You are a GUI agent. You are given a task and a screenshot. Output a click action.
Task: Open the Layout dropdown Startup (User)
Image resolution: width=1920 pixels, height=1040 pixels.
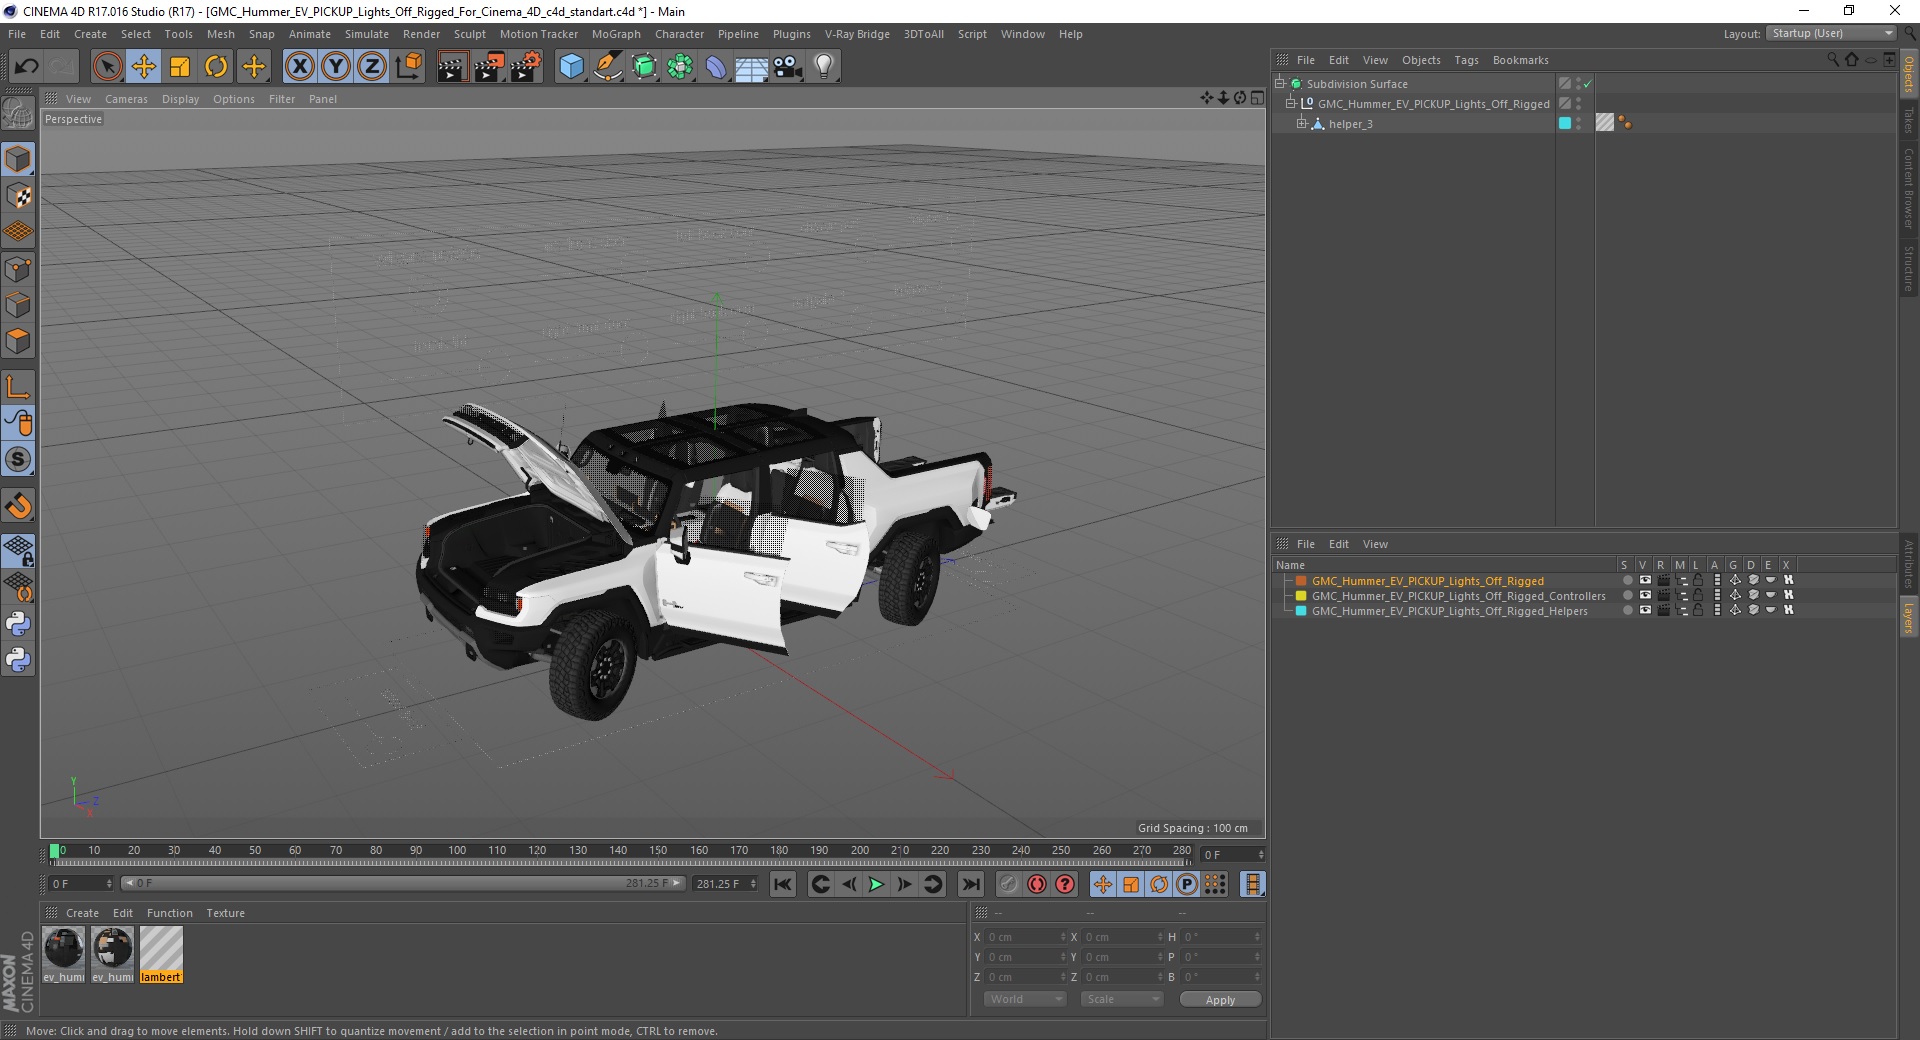coord(1832,33)
